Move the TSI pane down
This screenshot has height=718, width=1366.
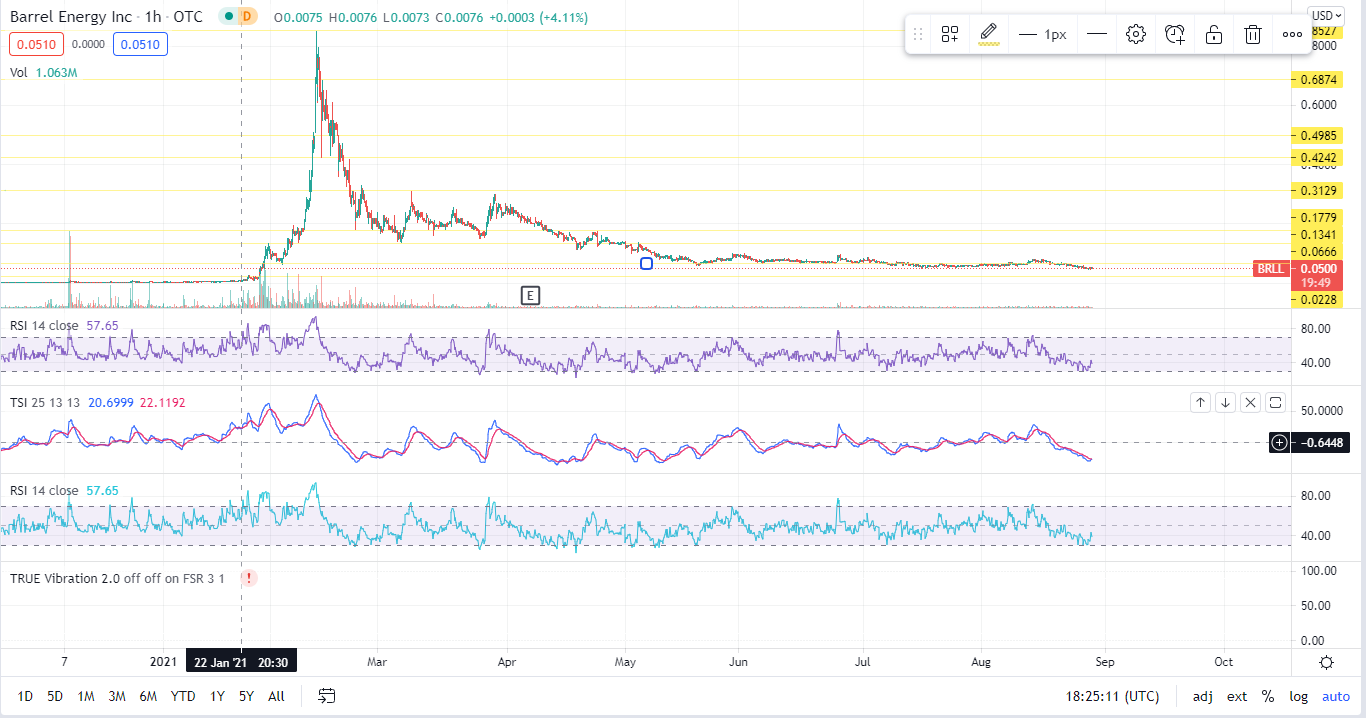click(1225, 403)
